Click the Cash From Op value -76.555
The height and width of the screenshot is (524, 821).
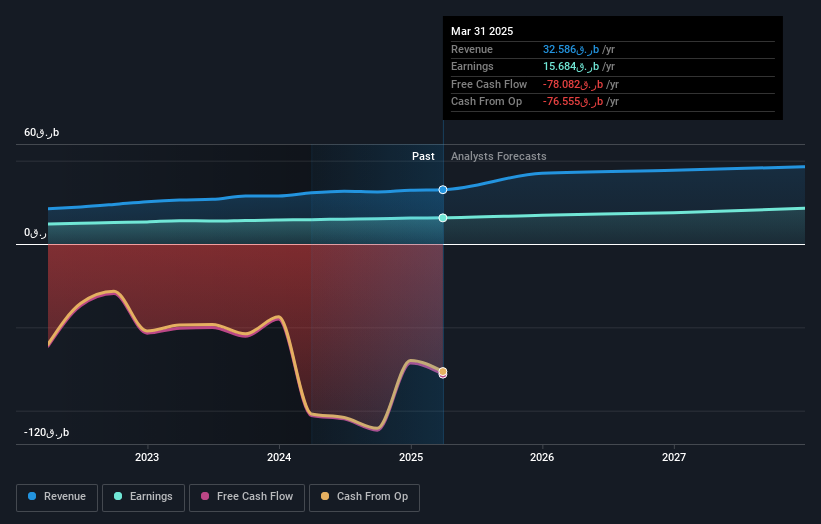click(573, 102)
